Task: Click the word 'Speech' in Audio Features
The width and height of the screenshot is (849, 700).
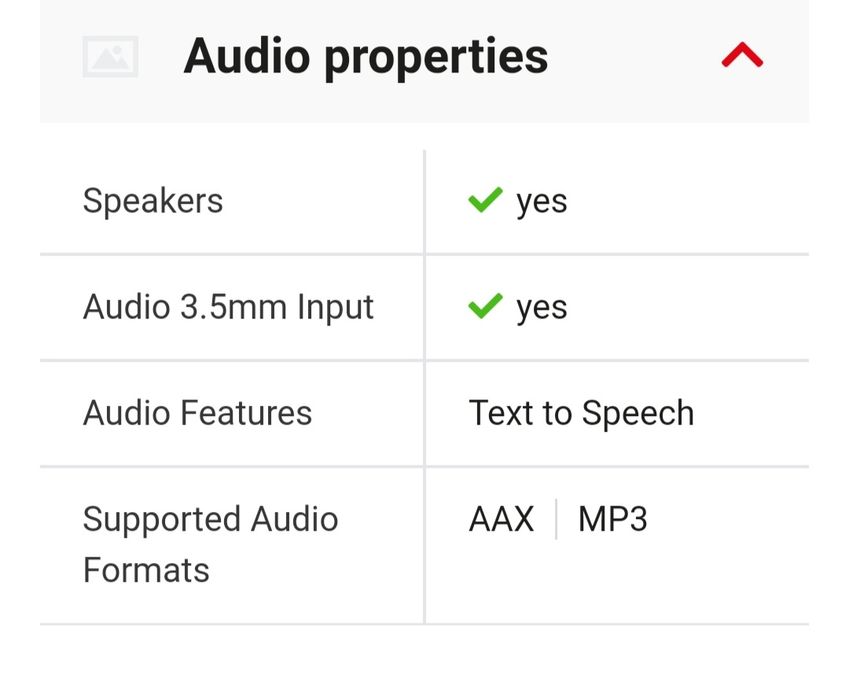Action: pos(637,414)
